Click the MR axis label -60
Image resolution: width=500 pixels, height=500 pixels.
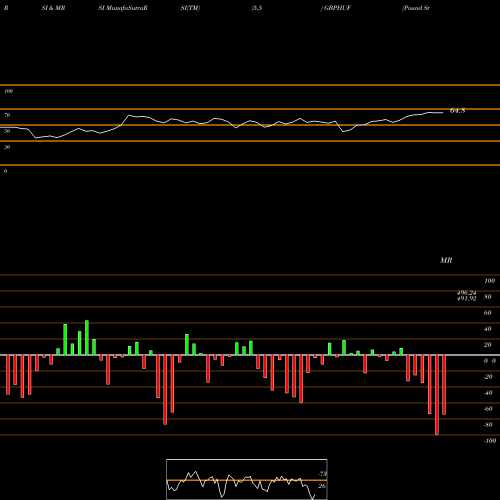pos(488,409)
